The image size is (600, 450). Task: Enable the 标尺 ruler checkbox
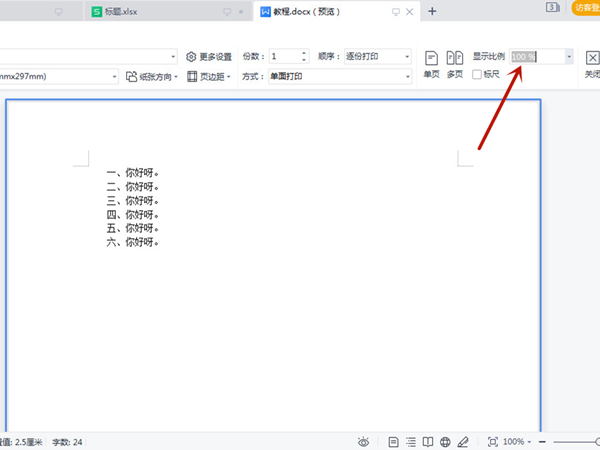pyautogui.click(x=478, y=75)
